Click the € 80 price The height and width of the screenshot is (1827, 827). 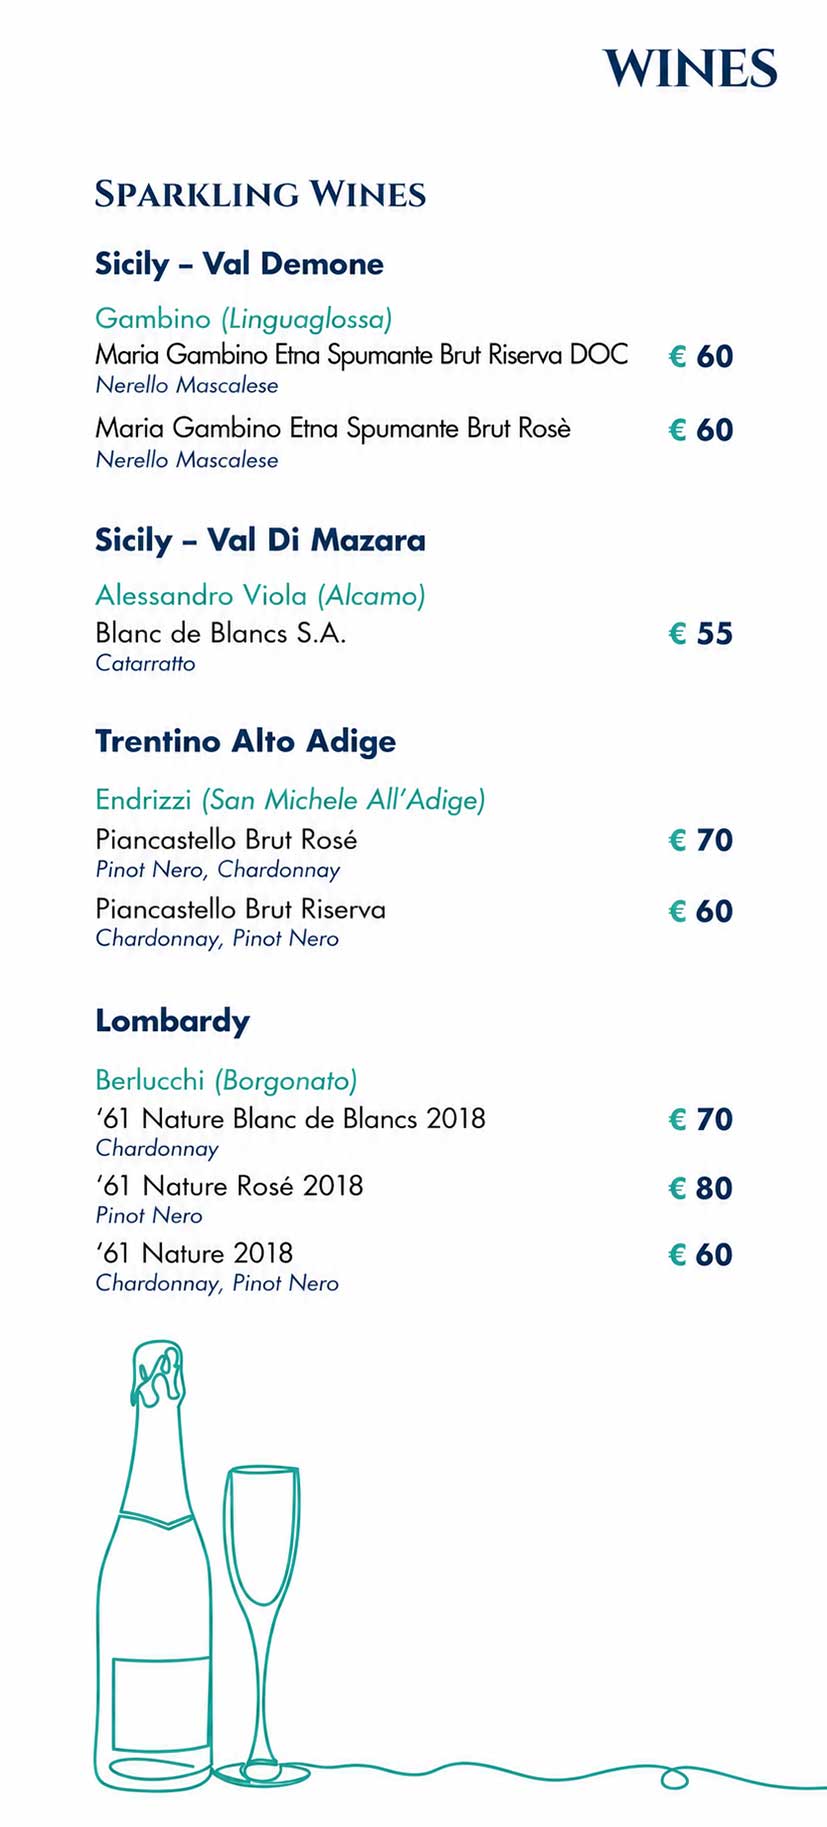700,1188
